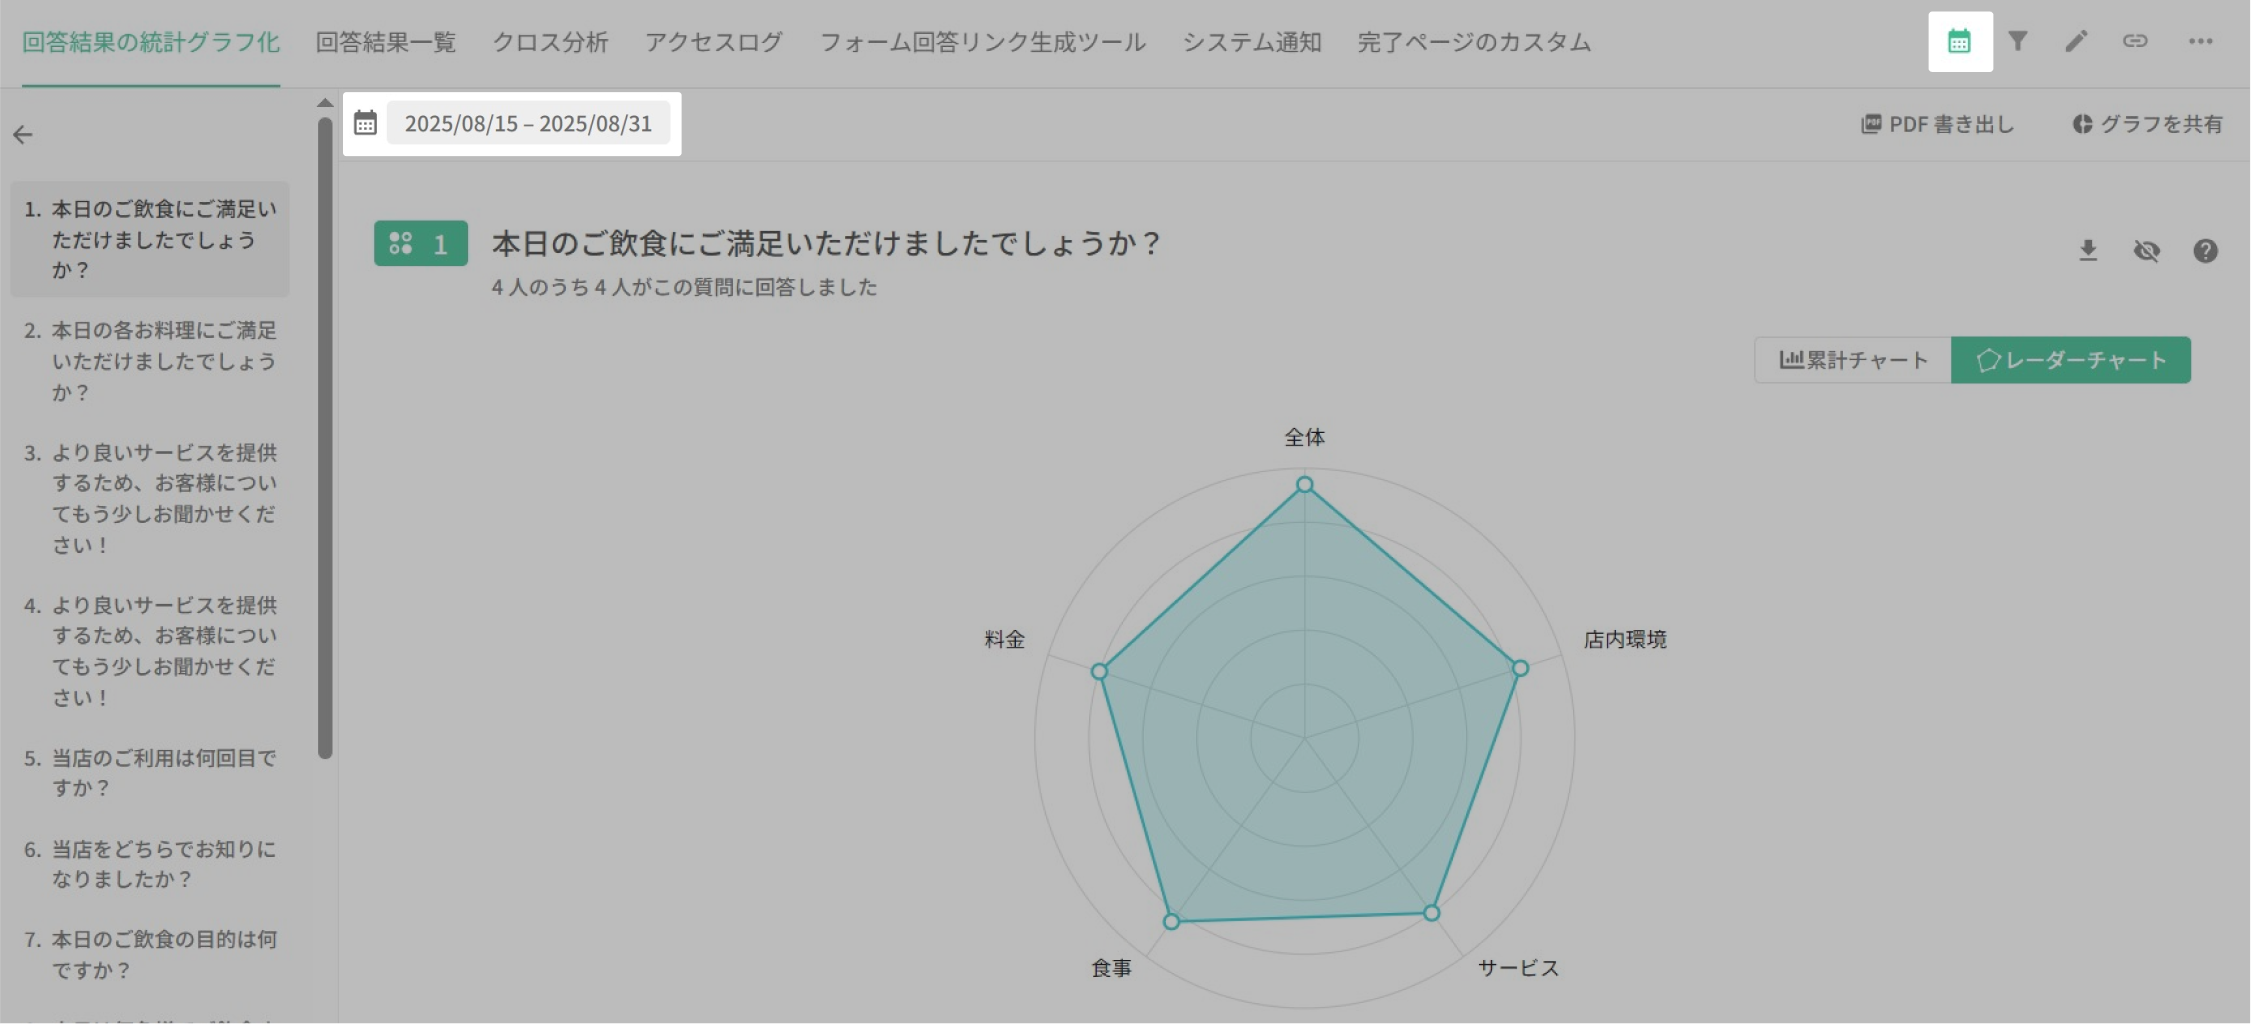Image resolution: width=2251 pixels, height=1024 pixels.
Task: Open the クロス分析 tab
Action: (550, 42)
